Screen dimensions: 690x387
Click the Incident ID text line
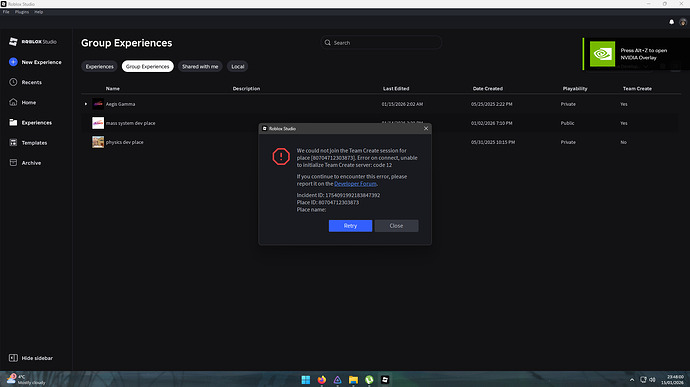[338, 195]
